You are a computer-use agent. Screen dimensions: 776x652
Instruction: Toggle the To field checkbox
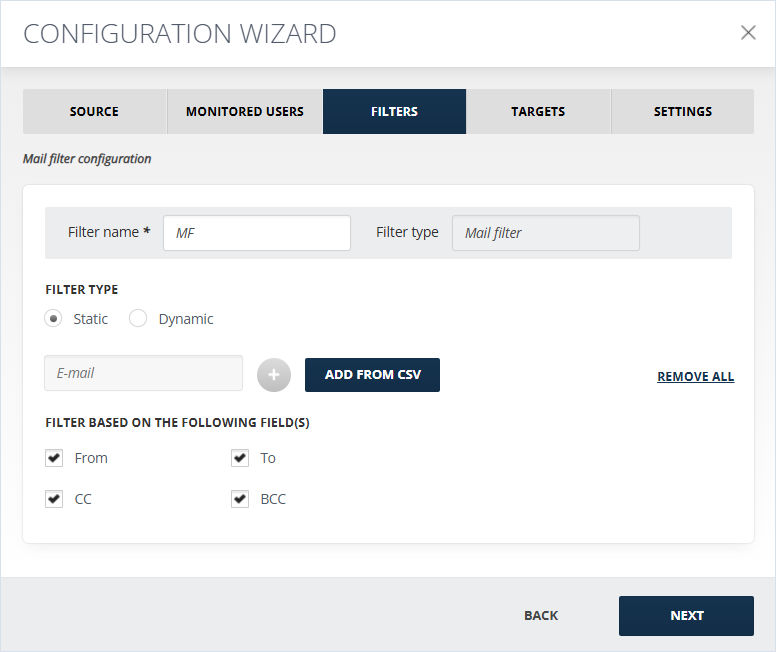240,458
